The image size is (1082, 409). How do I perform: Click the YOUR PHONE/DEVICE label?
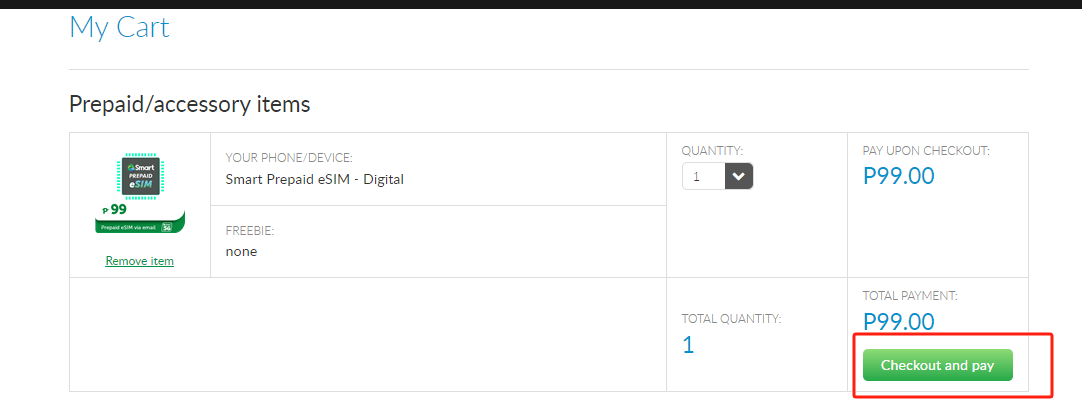[289, 158]
